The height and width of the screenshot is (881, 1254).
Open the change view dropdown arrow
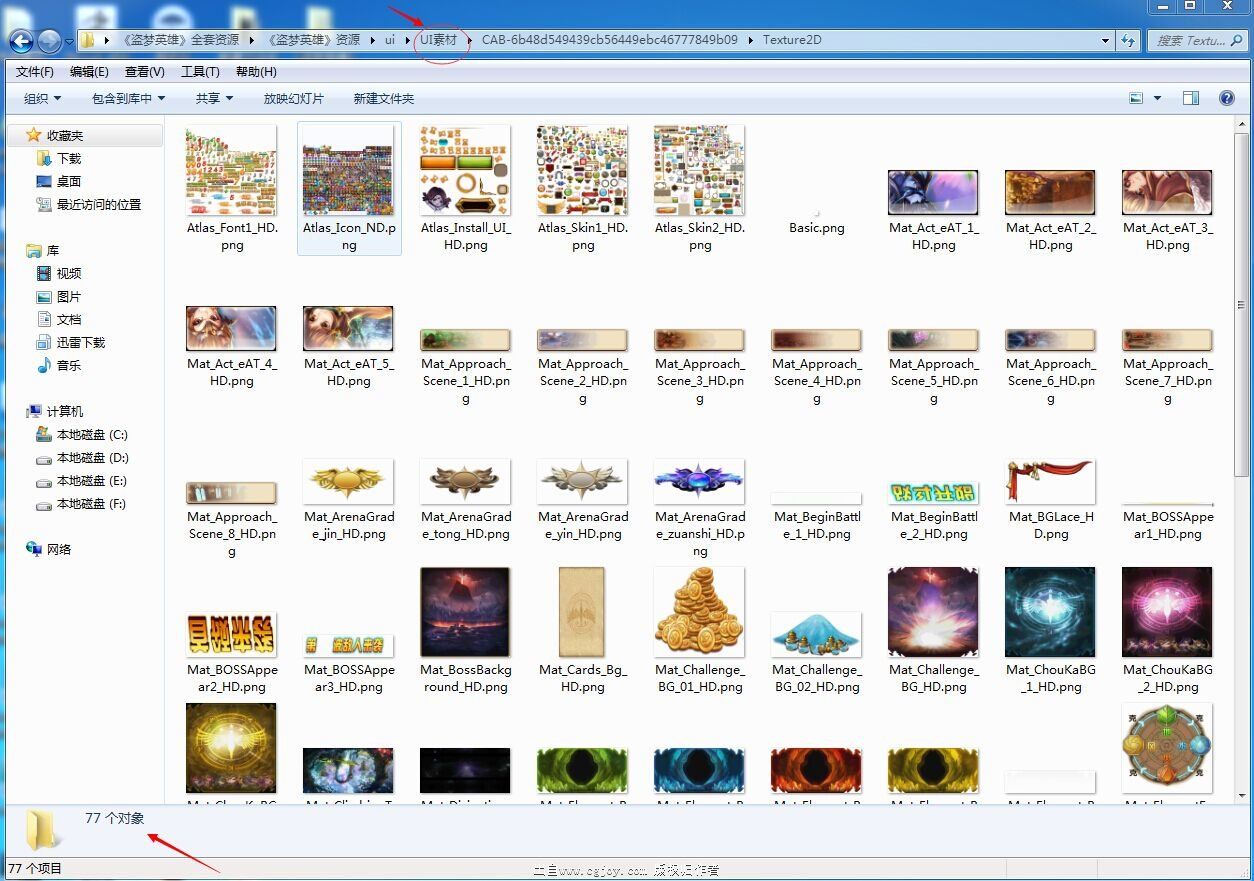pos(1158,98)
